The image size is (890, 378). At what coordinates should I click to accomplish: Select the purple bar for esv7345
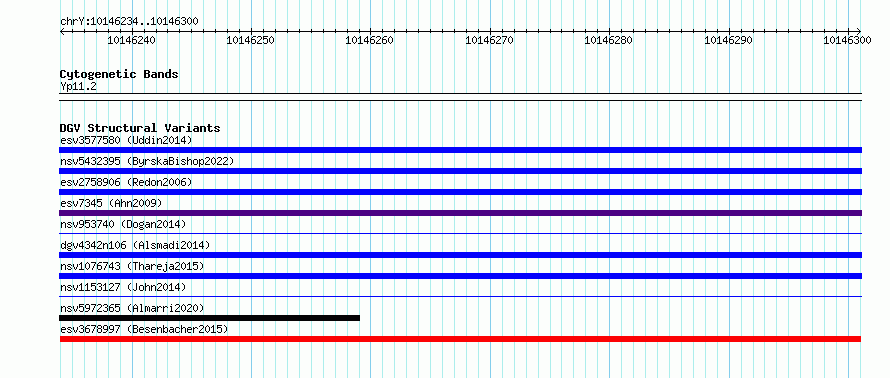coord(460,213)
